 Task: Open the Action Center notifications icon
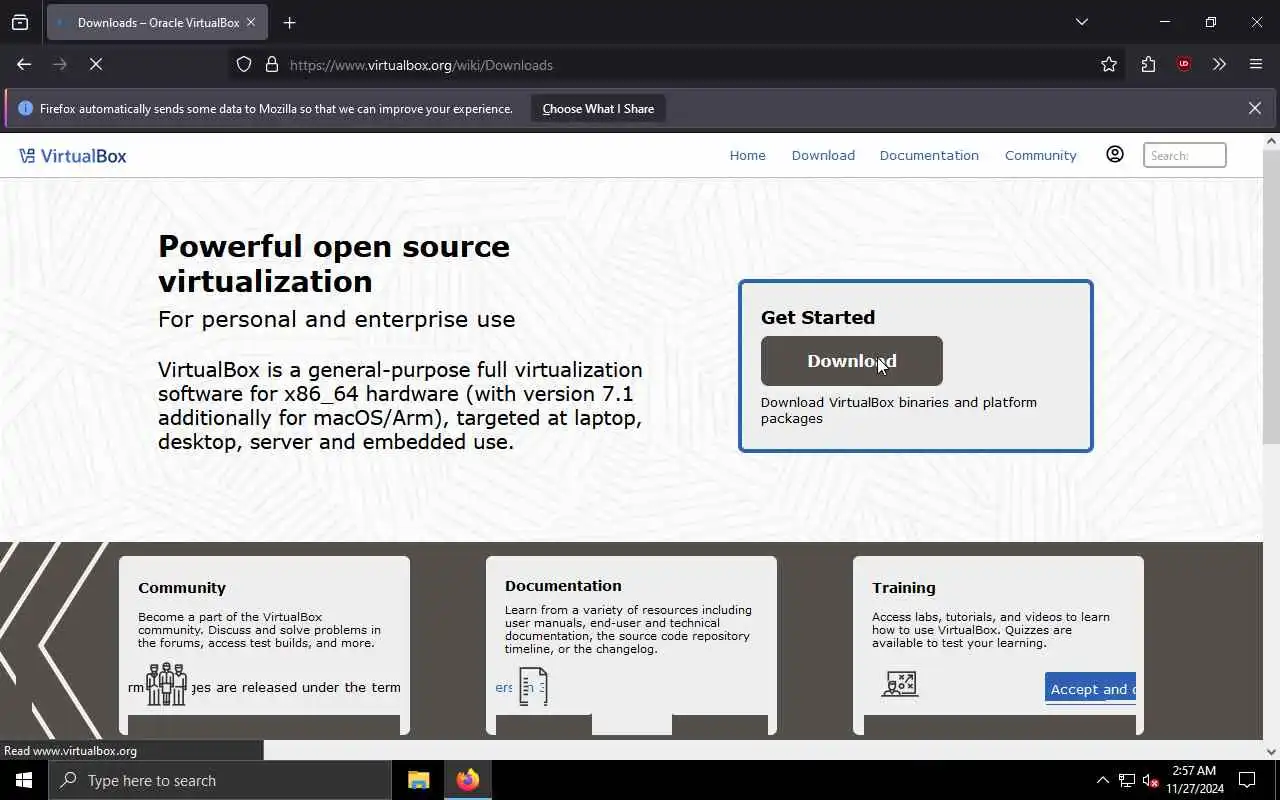1247,780
